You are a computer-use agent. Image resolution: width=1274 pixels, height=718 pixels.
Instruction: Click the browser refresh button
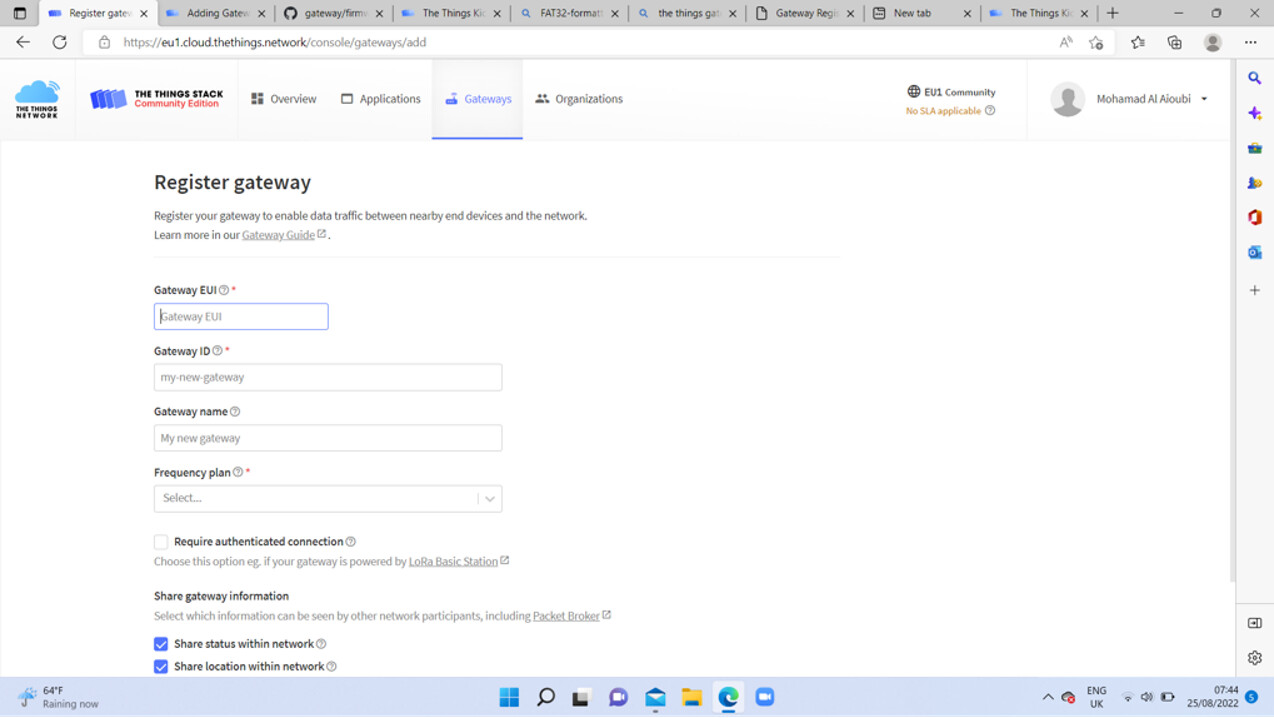point(60,43)
